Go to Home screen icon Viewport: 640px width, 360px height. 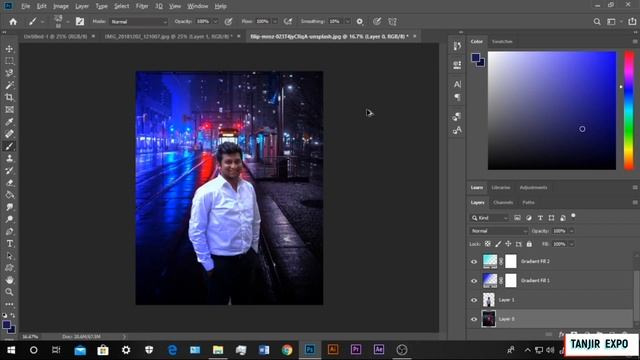pos(13,22)
